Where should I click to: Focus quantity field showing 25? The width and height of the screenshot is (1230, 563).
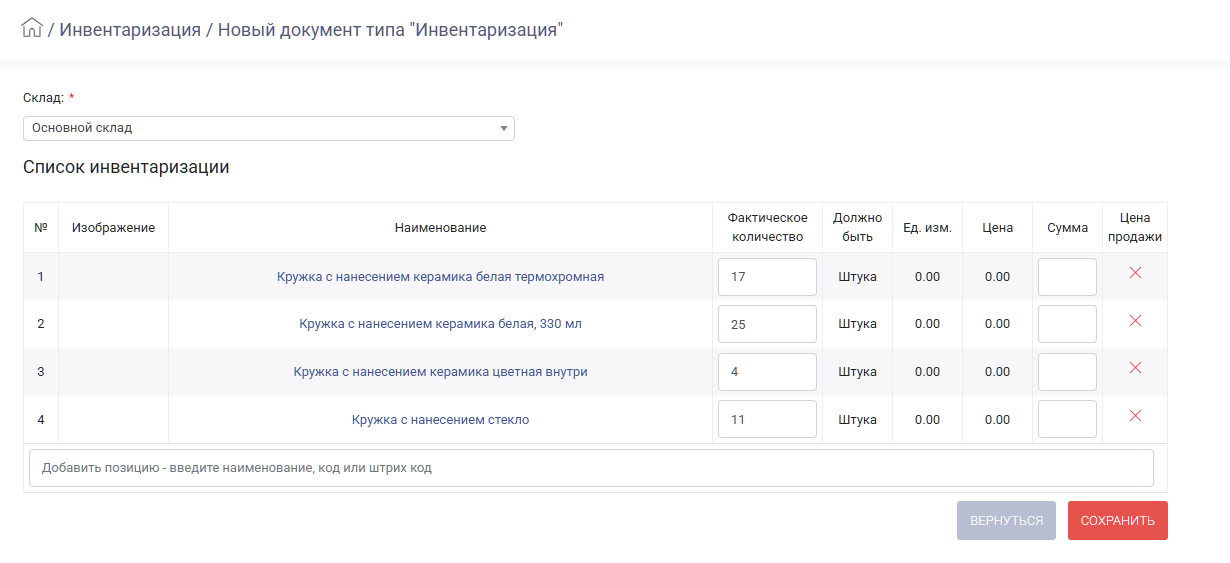tap(767, 324)
